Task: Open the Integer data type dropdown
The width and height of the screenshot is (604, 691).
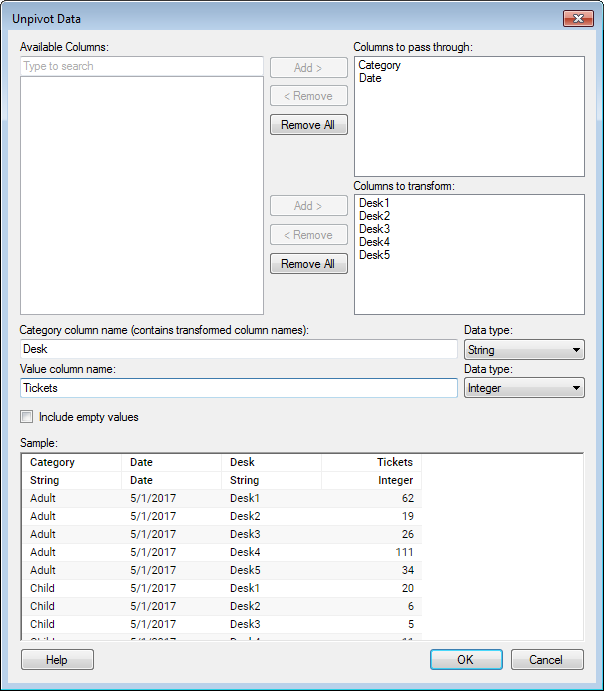Action: (x=524, y=388)
